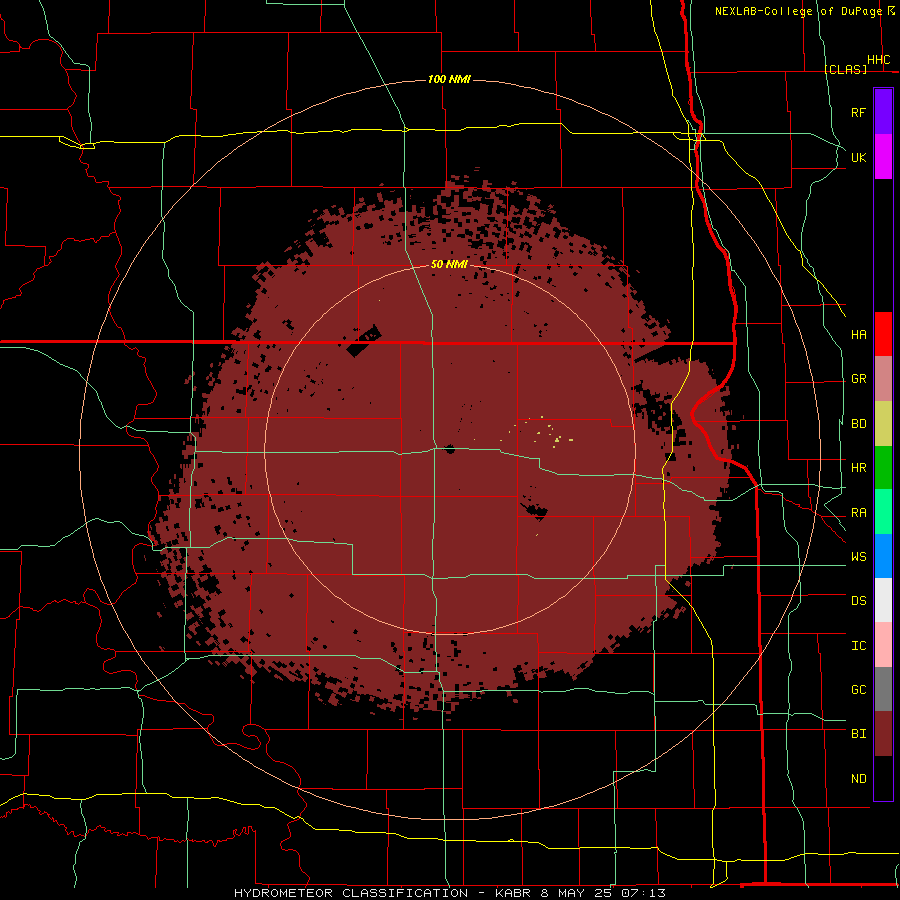Click the DS legend label

858,601
